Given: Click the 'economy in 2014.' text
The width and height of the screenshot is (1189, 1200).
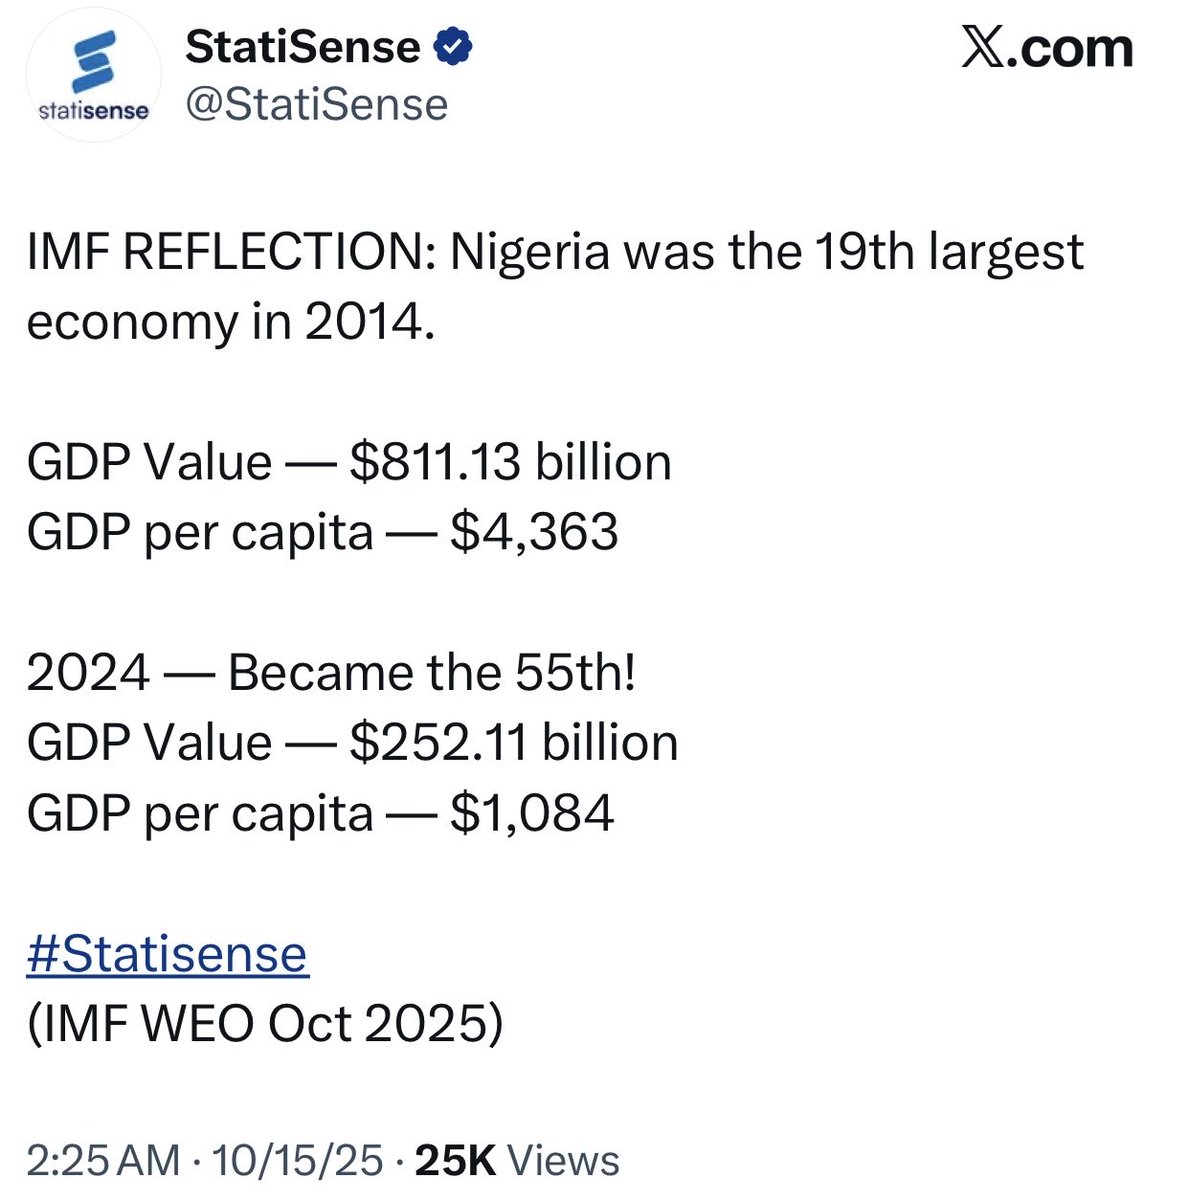Looking at the screenshot, I should pyautogui.click(x=231, y=322).
